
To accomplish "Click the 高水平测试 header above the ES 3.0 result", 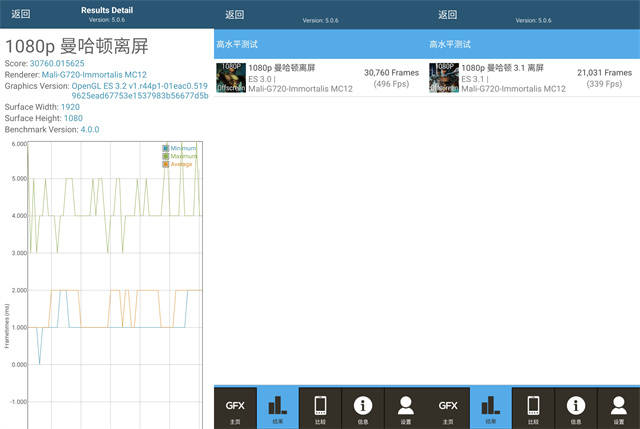I will pyautogui.click(x=237, y=44).
